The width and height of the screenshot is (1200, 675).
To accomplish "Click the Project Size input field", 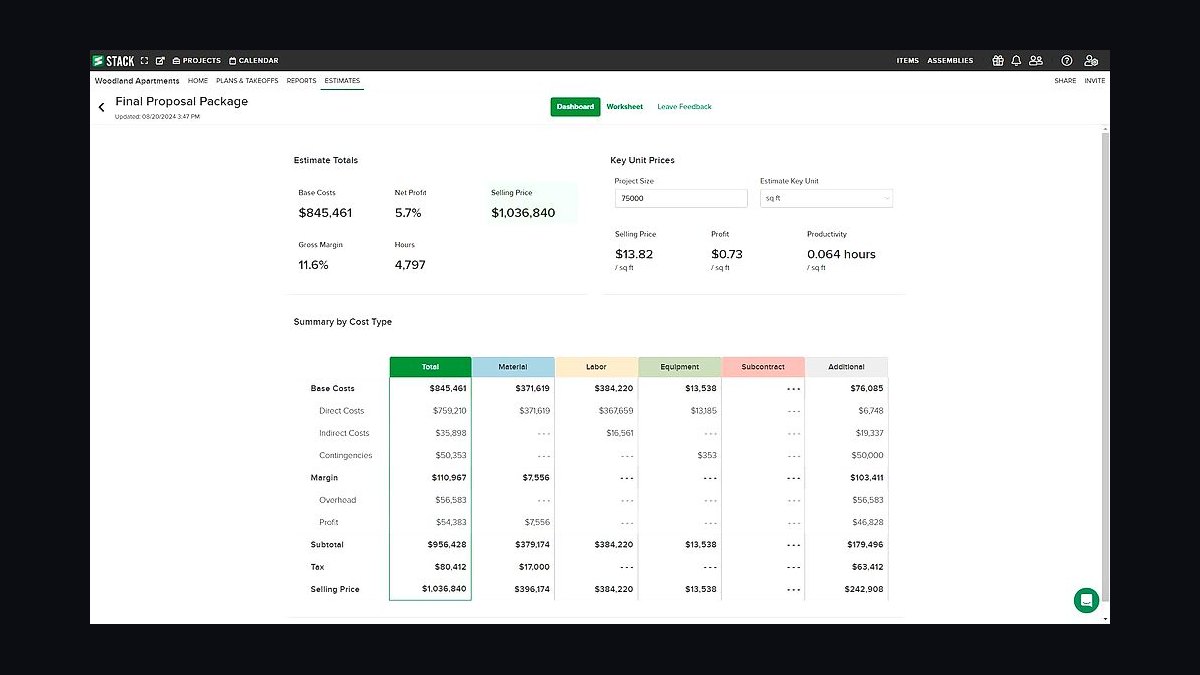I will (x=681, y=198).
